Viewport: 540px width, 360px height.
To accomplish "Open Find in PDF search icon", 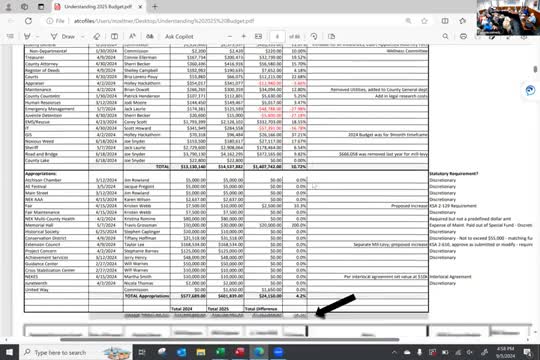I will 445,36.
